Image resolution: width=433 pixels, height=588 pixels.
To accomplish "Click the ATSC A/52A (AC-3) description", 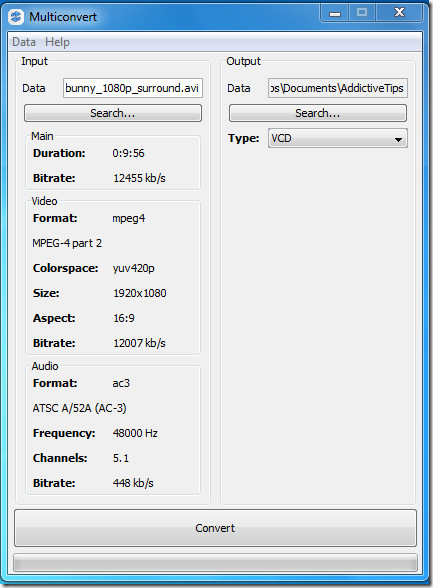I will [79, 408].
